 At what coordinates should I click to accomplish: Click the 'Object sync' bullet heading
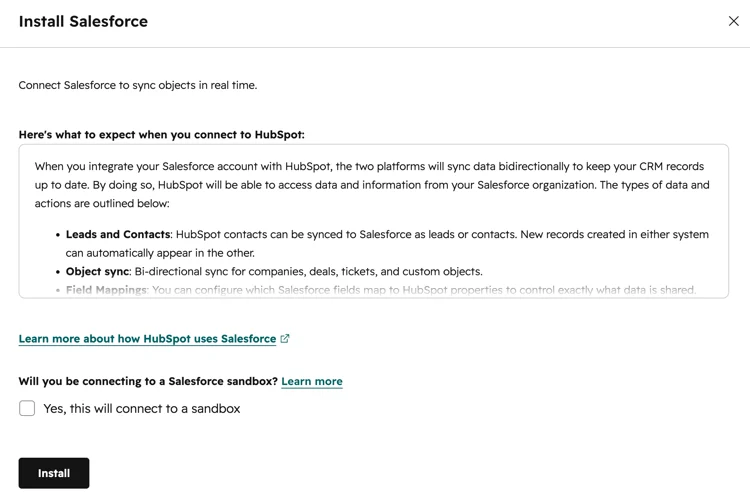[x=98, y=271]
